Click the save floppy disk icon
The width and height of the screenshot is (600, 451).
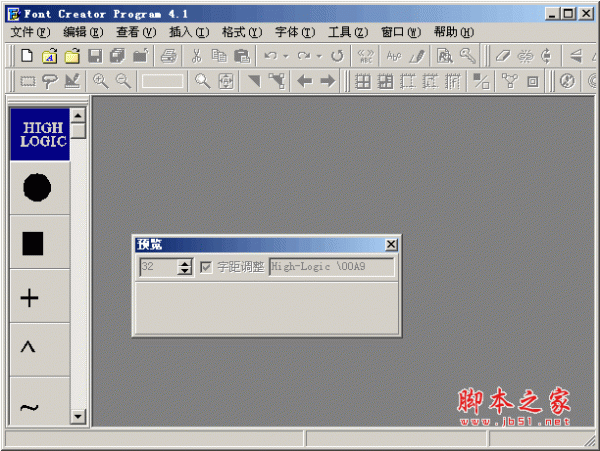(x=95, y=56)
